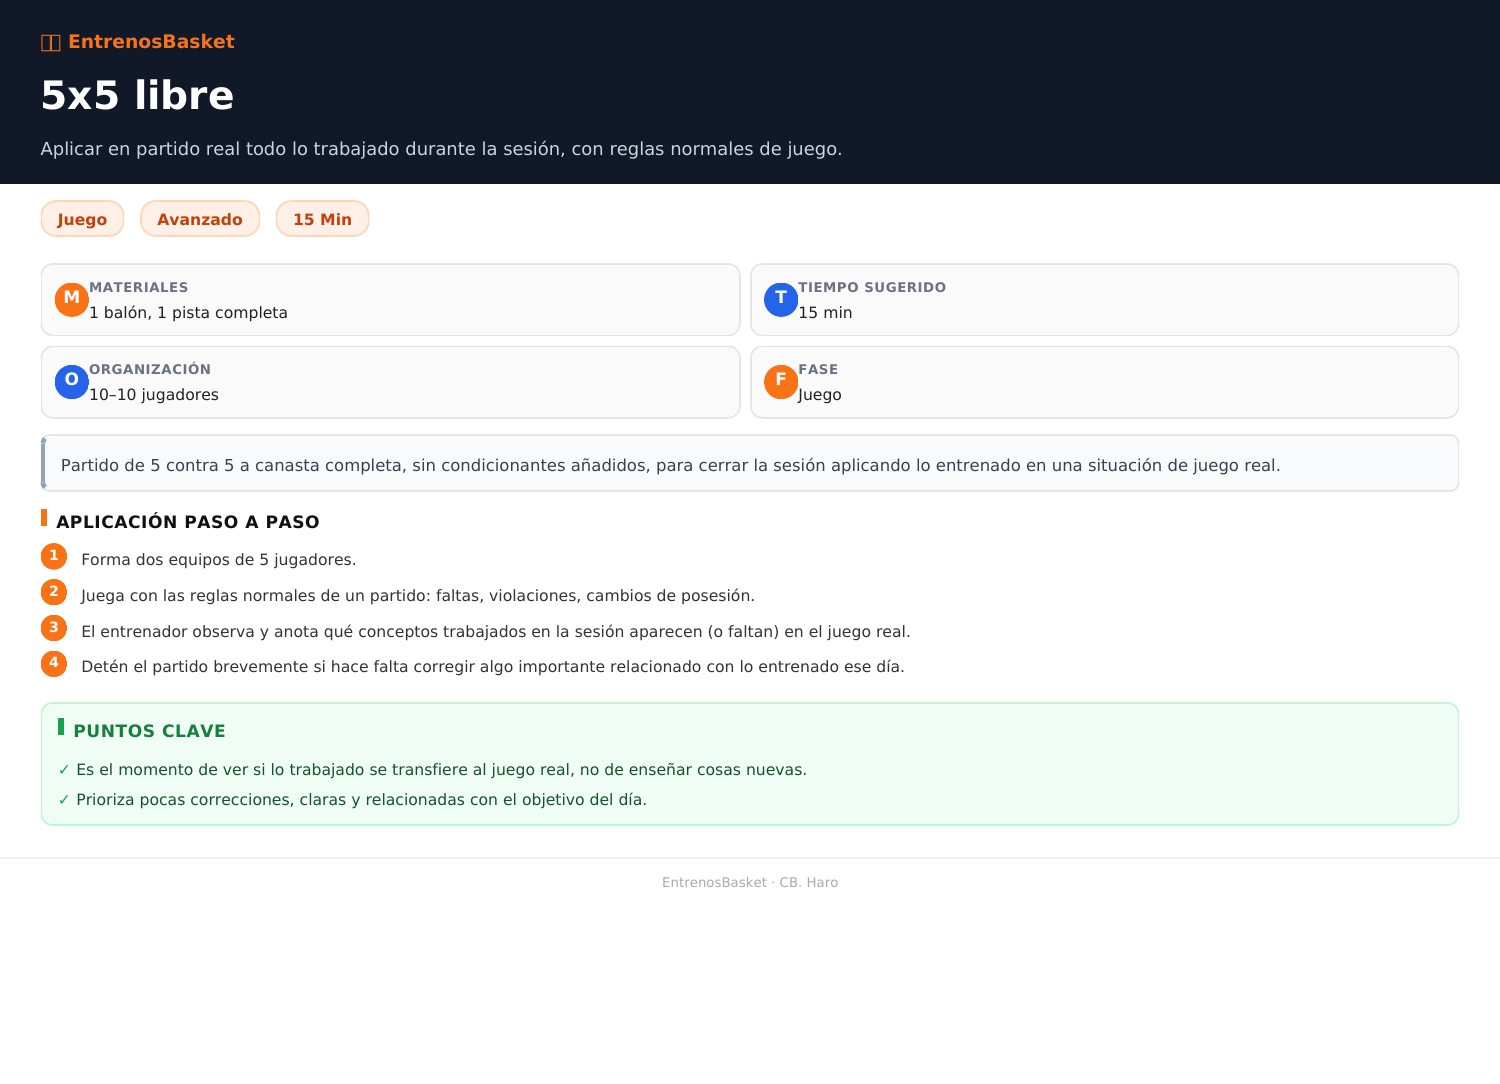Click the 5x5 libre page title

[x=138, y=96]
